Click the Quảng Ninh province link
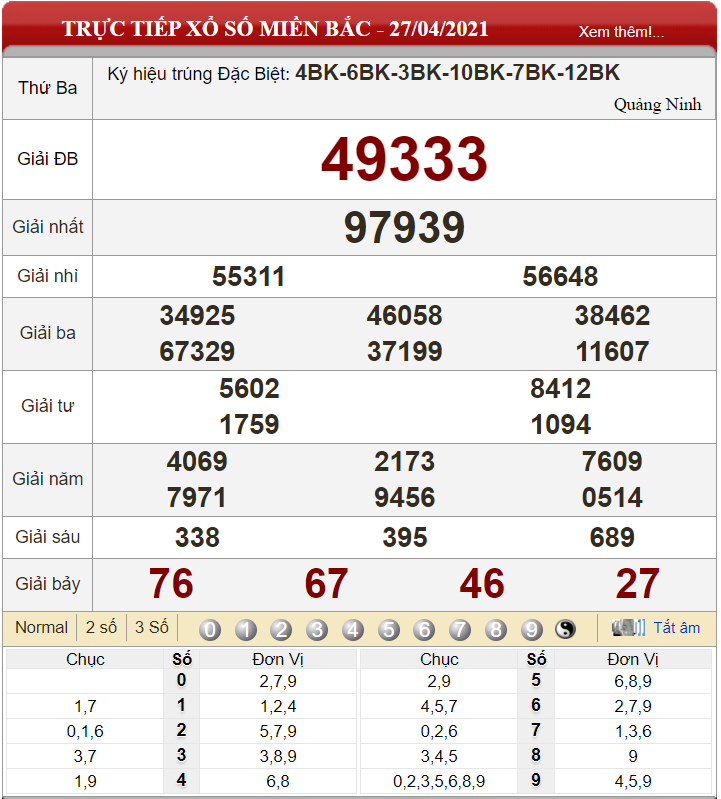The image size is (721, 799). [657, 105]
